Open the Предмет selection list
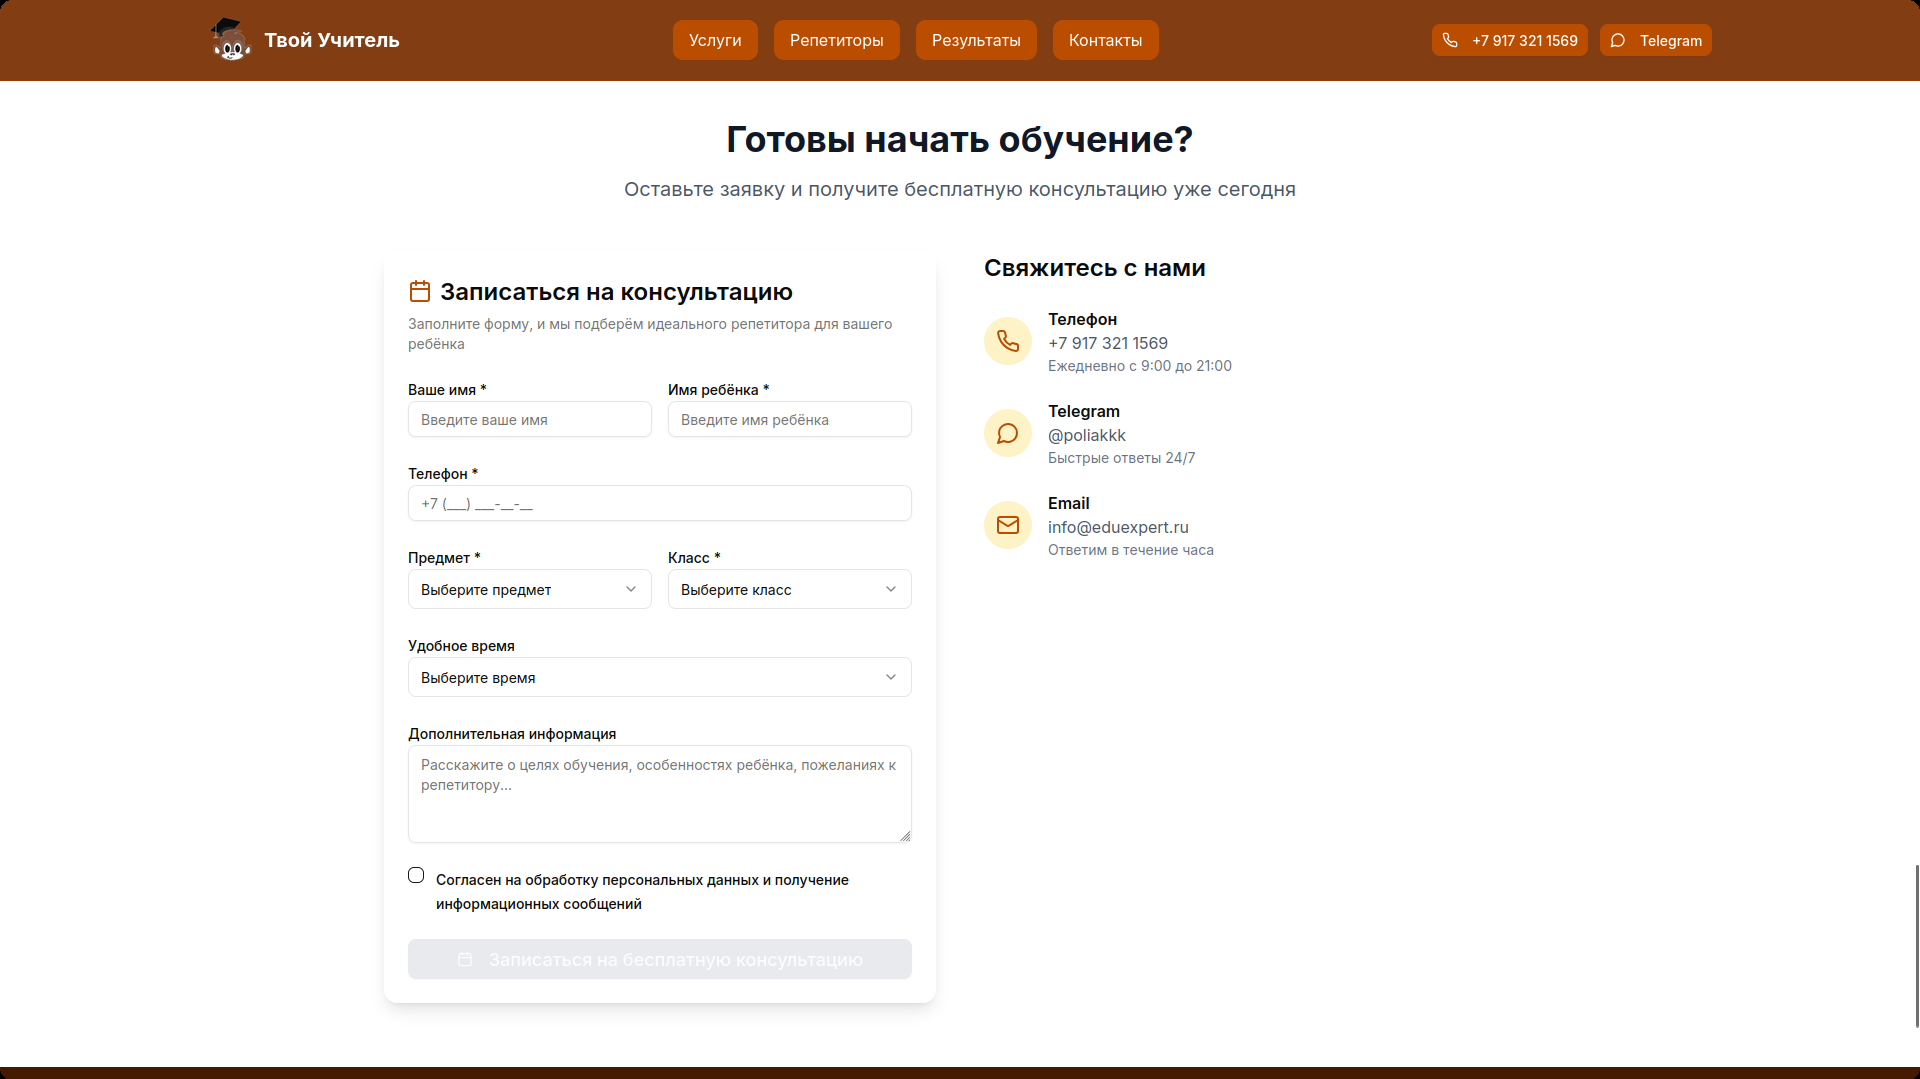1920x1079 pixels. (529, 589)
